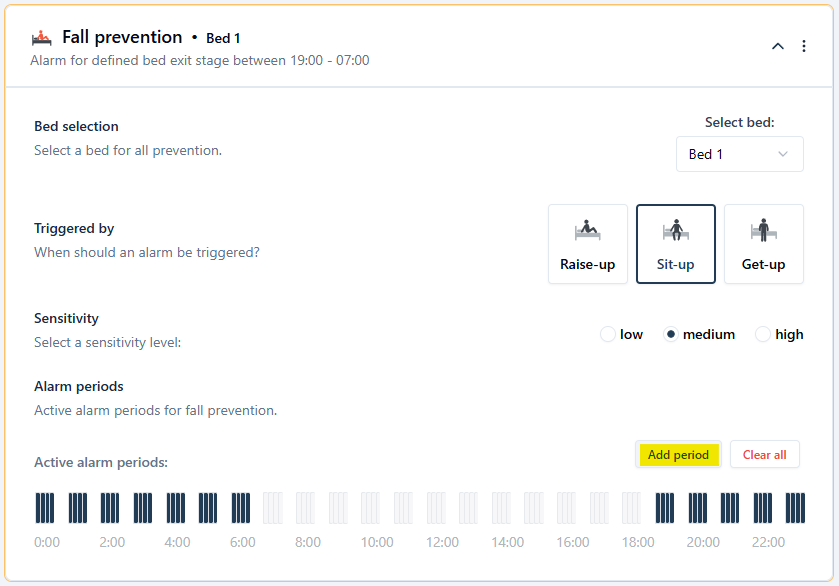Toggle the 6:00 active period block
This screenshot has height=586, width=839.
pyautogui.click(x=241, y=508)
